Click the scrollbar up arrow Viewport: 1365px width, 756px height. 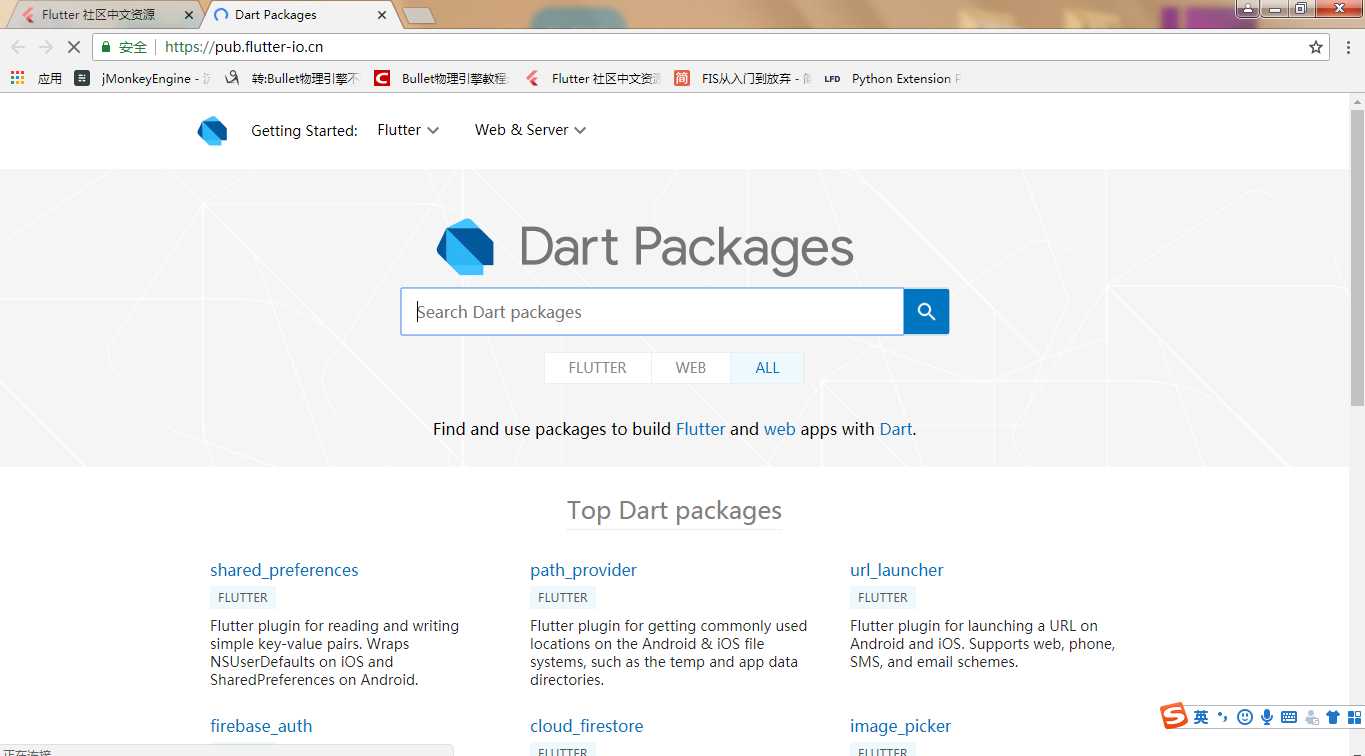(x=1357, y=101)
